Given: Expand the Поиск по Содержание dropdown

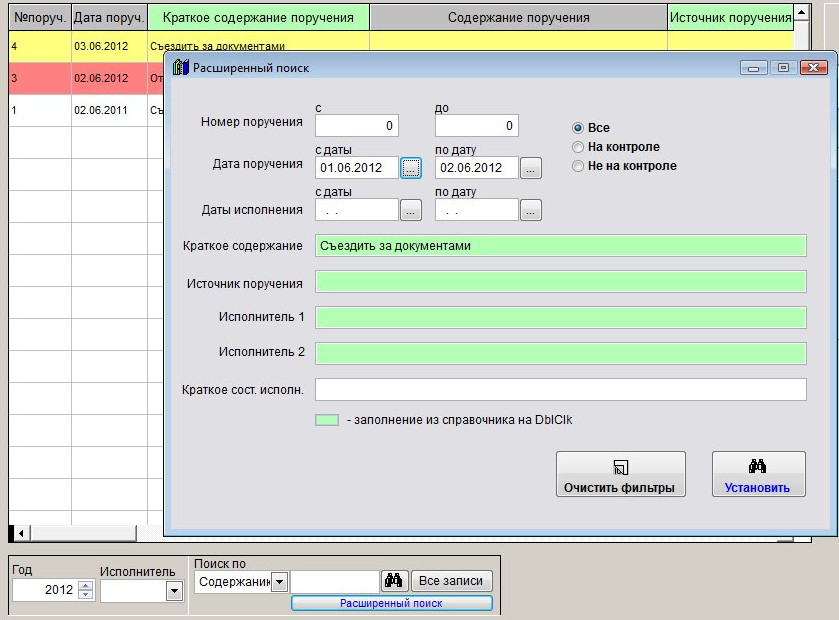Looking at the screenshot, I should [279, 581].
